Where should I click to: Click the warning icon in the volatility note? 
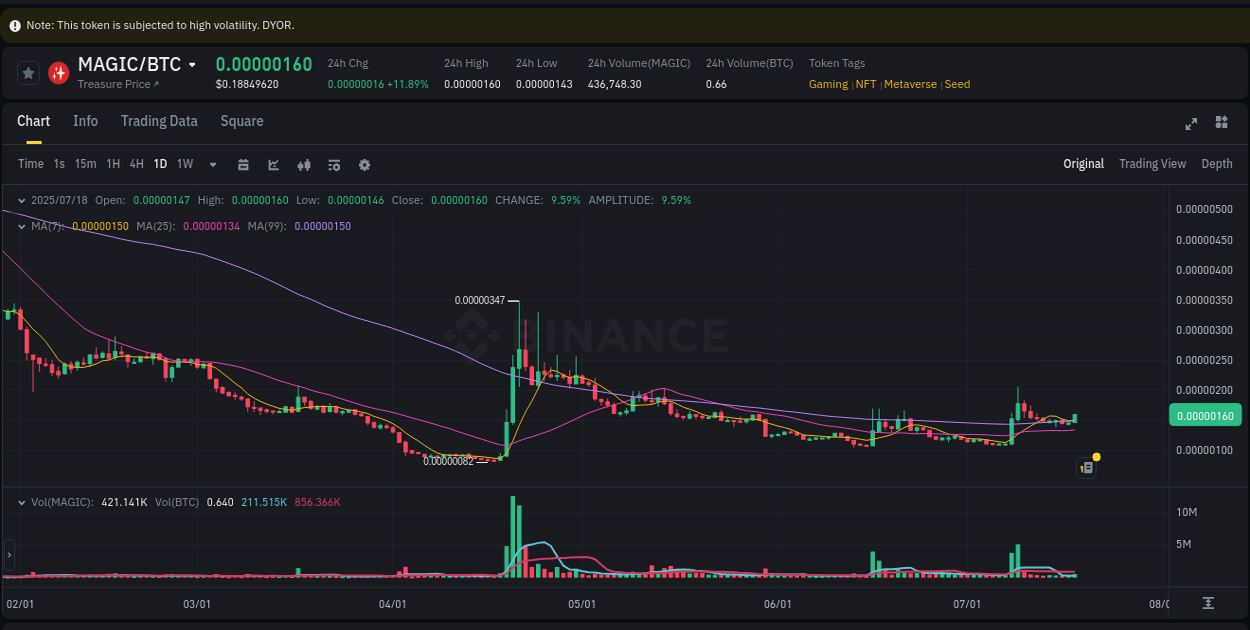pos(15,25)
